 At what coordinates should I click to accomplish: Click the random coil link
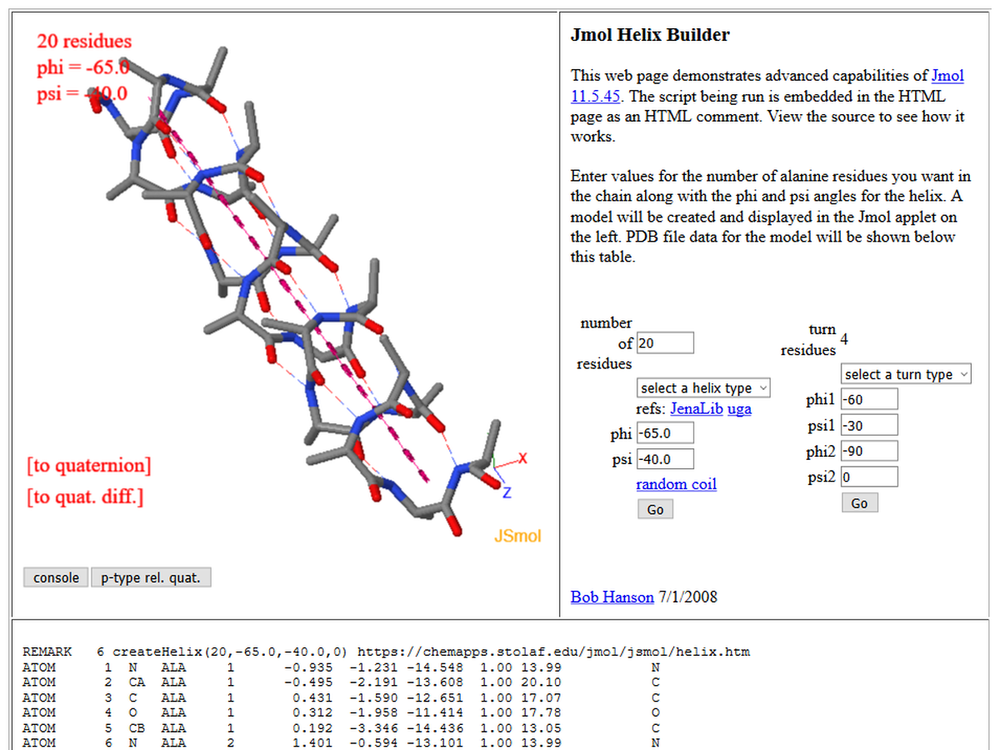point(676,484)
